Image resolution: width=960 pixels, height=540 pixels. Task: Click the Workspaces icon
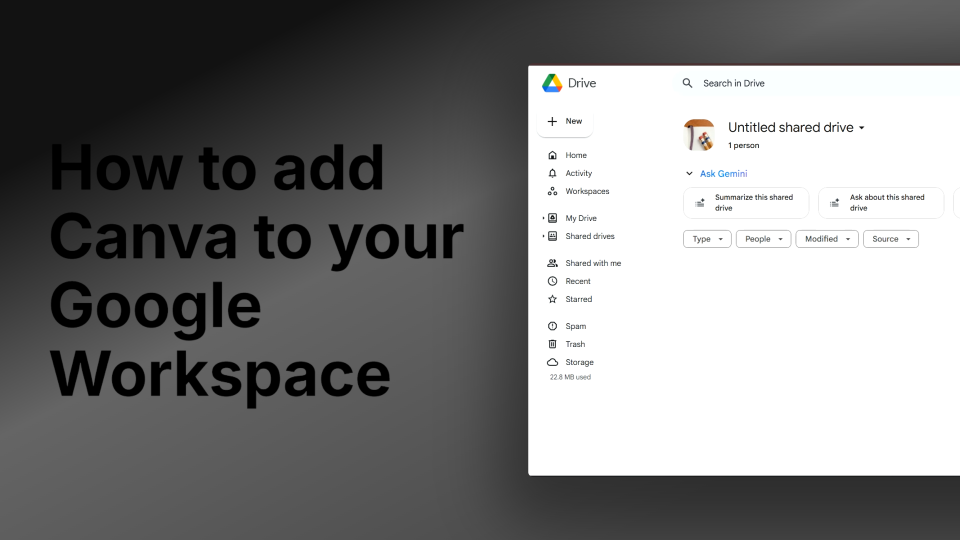tap(552, 191)
